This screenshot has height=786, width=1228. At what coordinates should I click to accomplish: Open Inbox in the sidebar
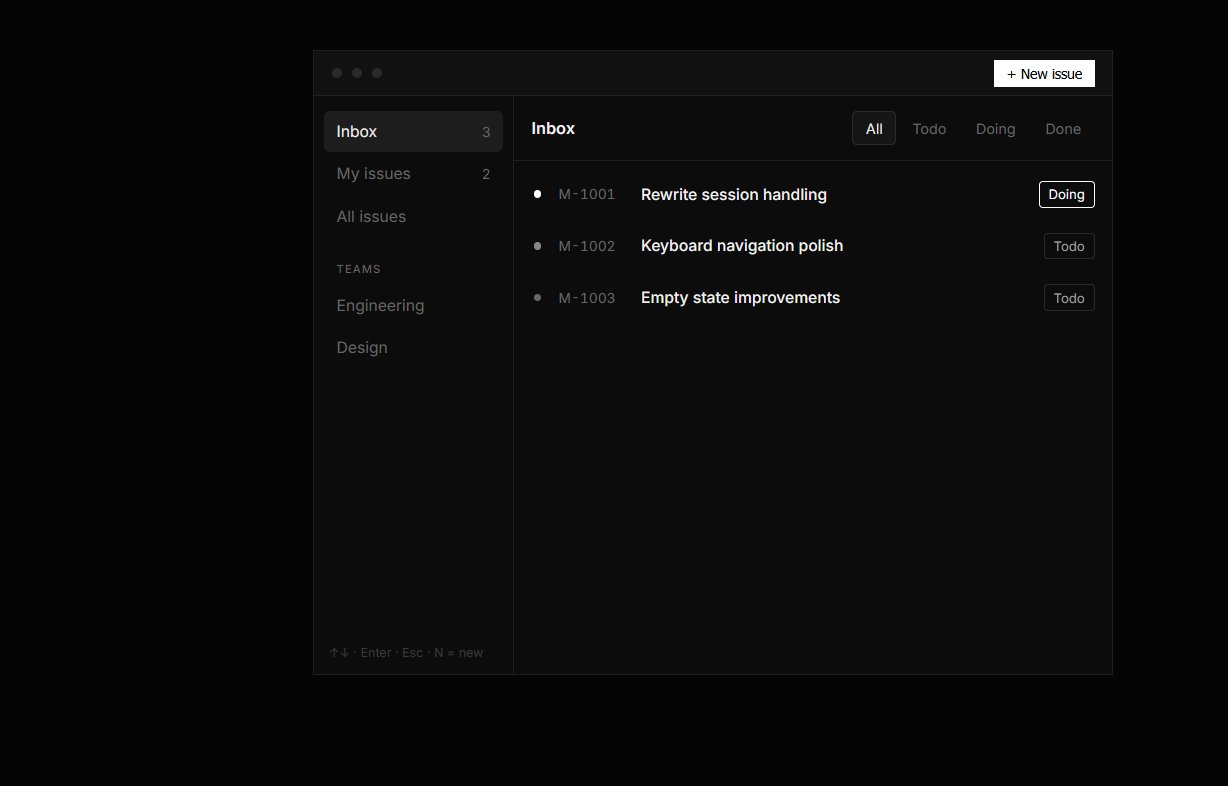413,132
